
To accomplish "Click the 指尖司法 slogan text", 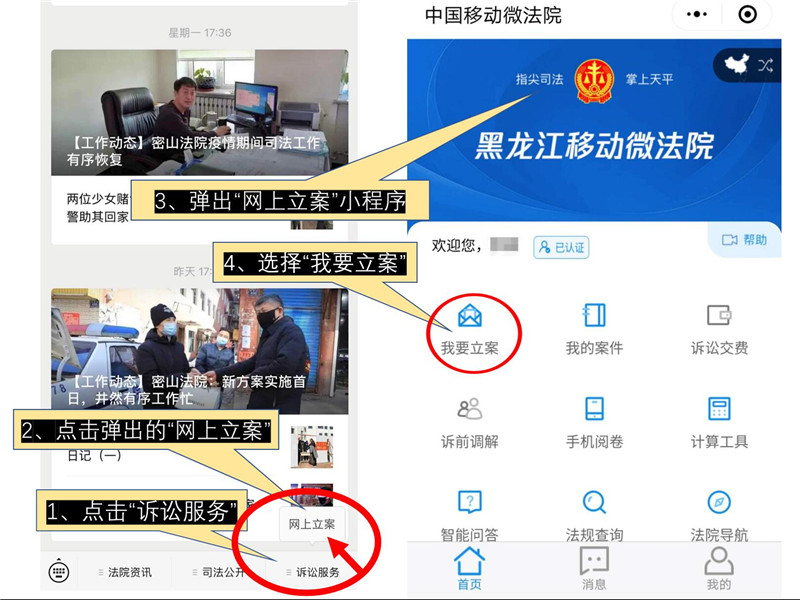I will [539, 79].
